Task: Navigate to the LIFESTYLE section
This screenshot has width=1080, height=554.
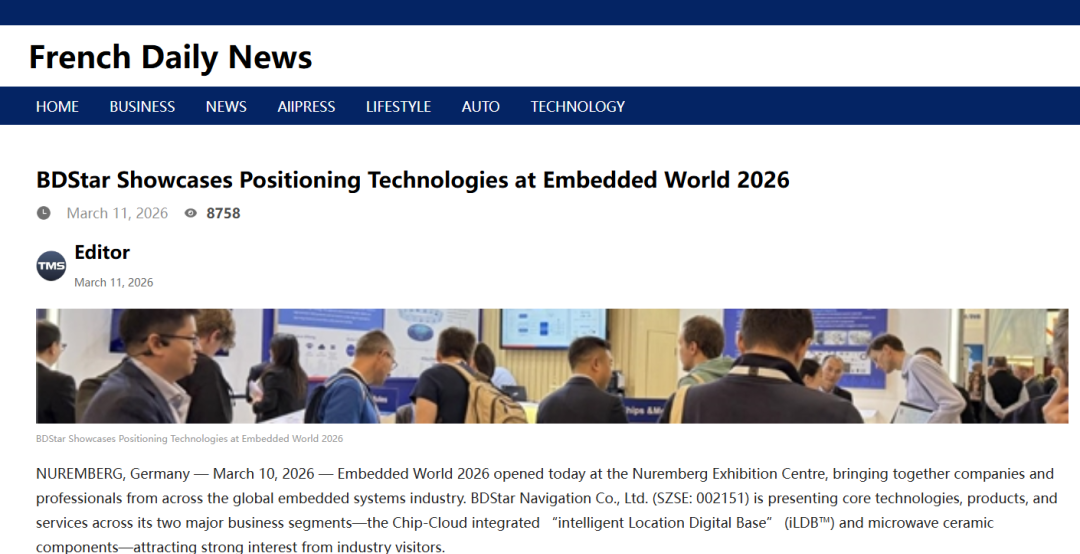Action: tap(398, 106)
